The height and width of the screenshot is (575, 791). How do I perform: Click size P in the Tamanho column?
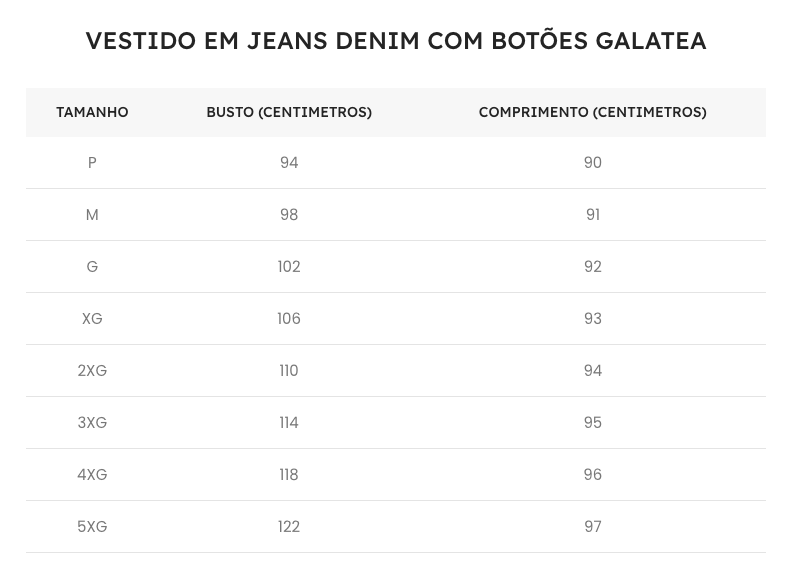[x=92, y=163]
